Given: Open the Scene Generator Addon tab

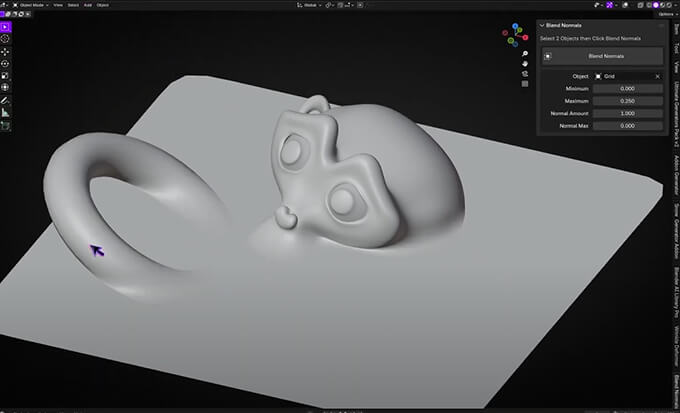Looking at the screenshot, I should click(676, 232).
